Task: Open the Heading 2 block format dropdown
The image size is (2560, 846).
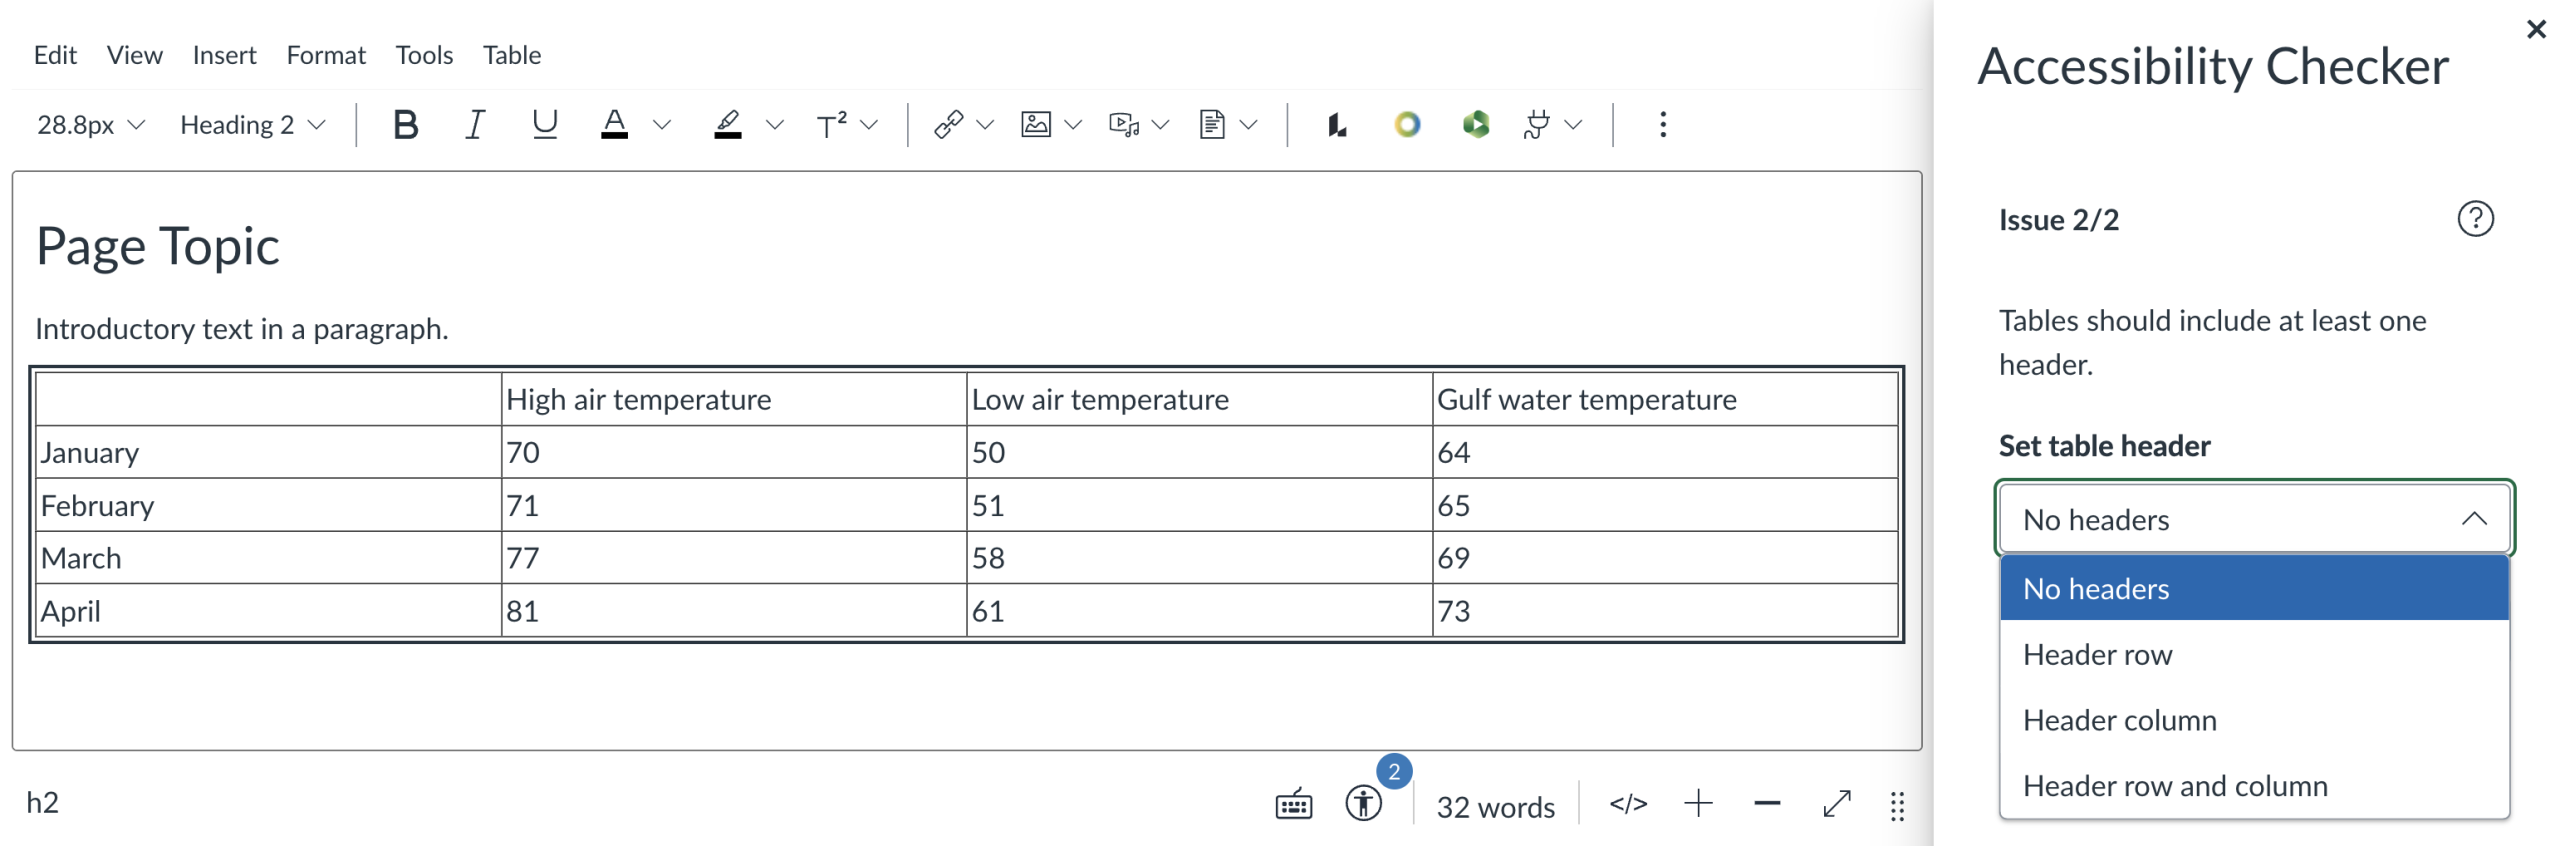Action: tap(252, 125)
